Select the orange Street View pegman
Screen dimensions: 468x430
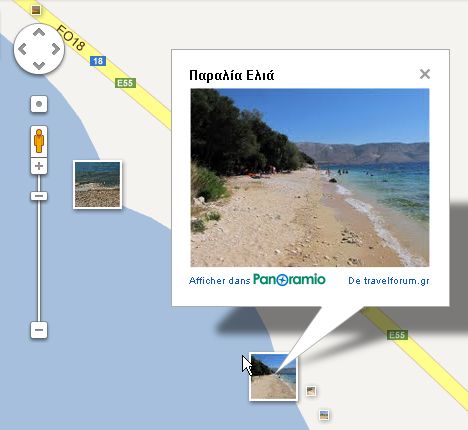(39, 141)
